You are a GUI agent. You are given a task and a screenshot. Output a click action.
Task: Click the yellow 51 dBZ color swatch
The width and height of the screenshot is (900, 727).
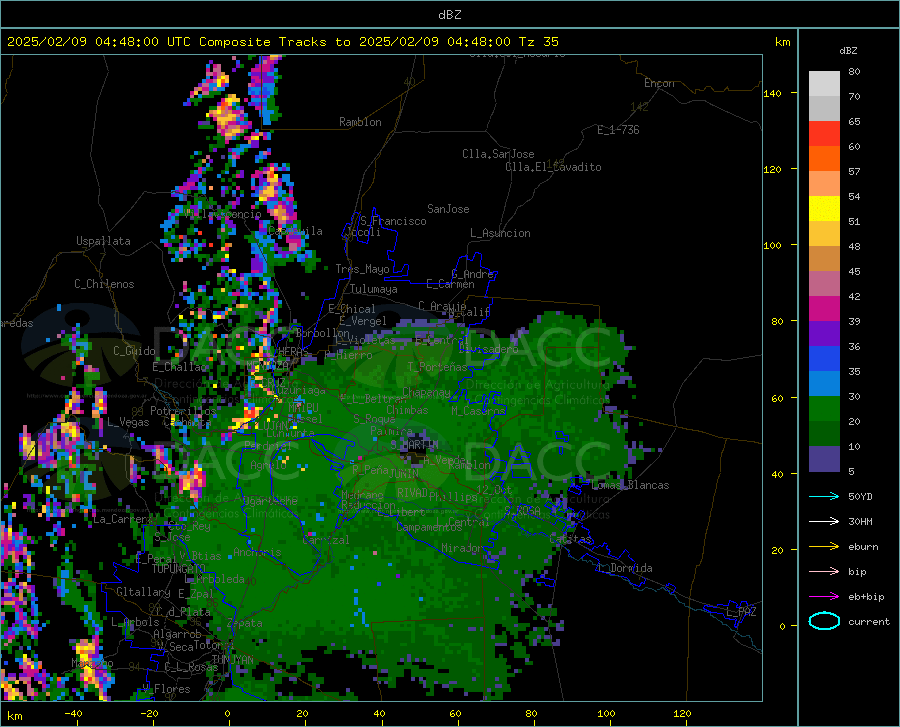824,209
